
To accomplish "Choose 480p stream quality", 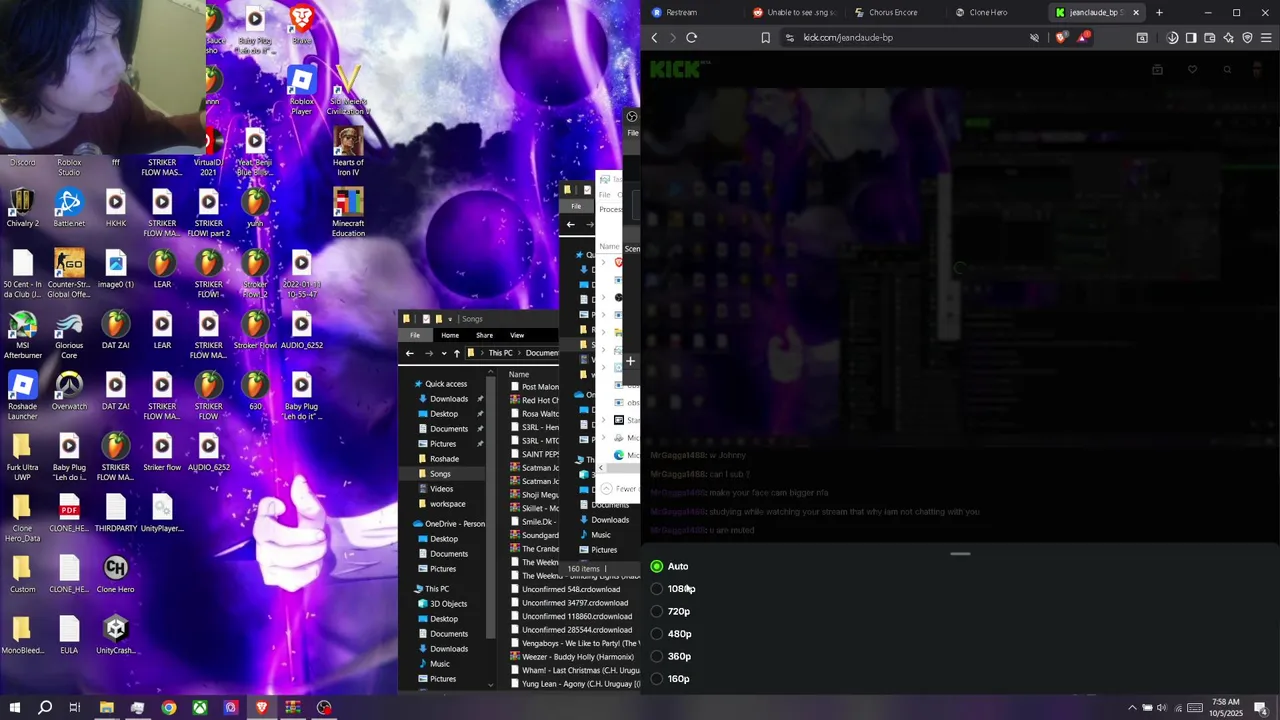I will coord(671,634).
